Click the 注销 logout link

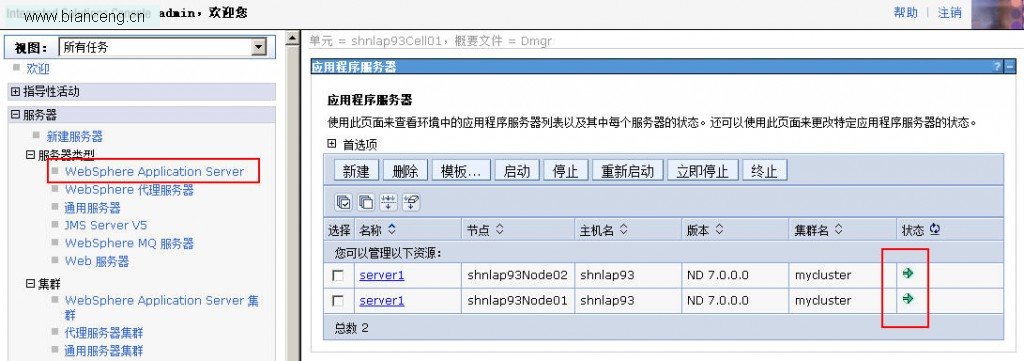[x=950, y=12]
